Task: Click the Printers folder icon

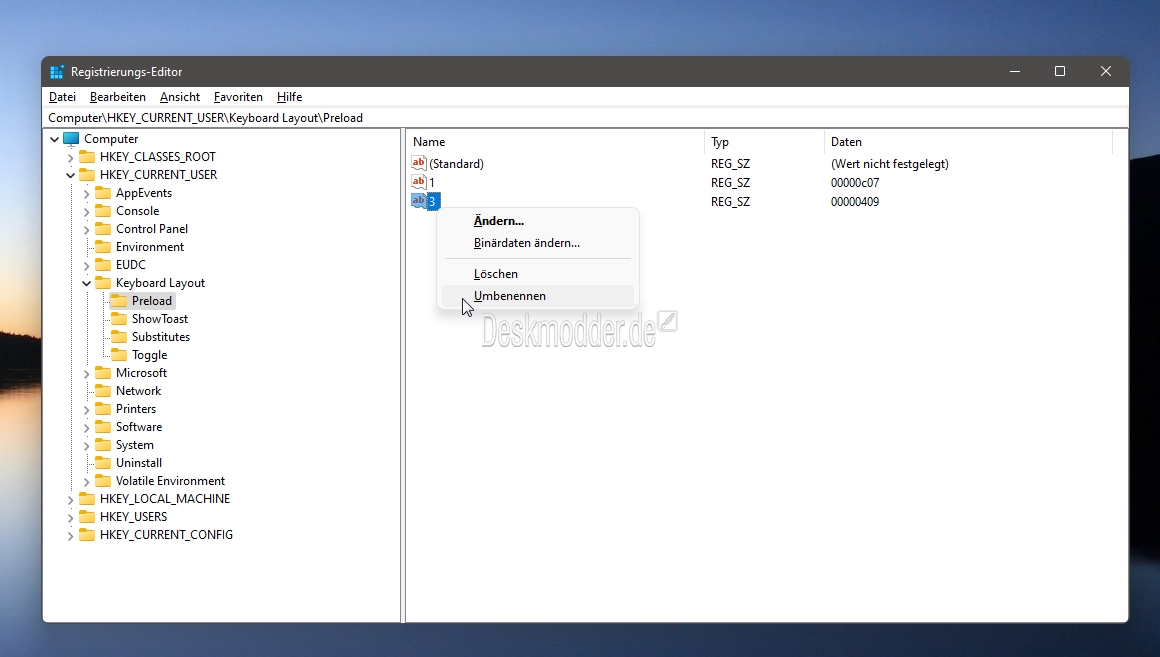Action: [103, 409]
